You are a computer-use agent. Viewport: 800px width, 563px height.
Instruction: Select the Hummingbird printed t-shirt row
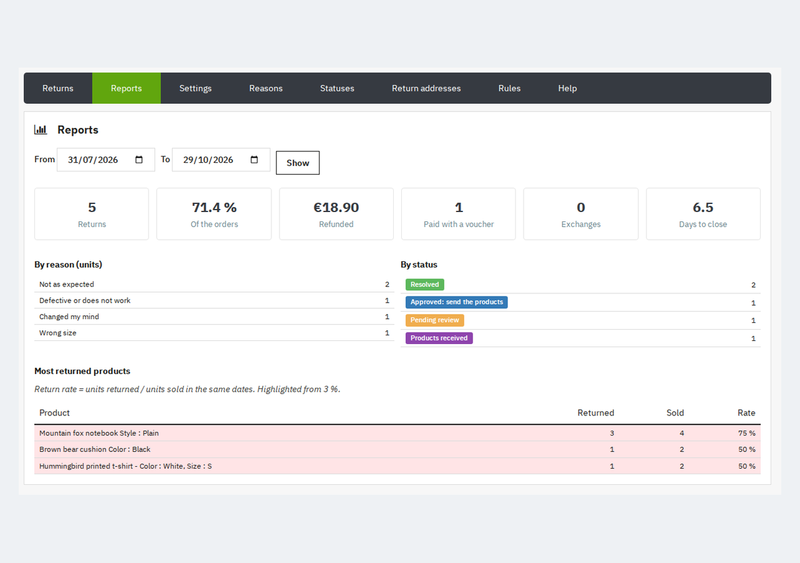tap(397, 466)
